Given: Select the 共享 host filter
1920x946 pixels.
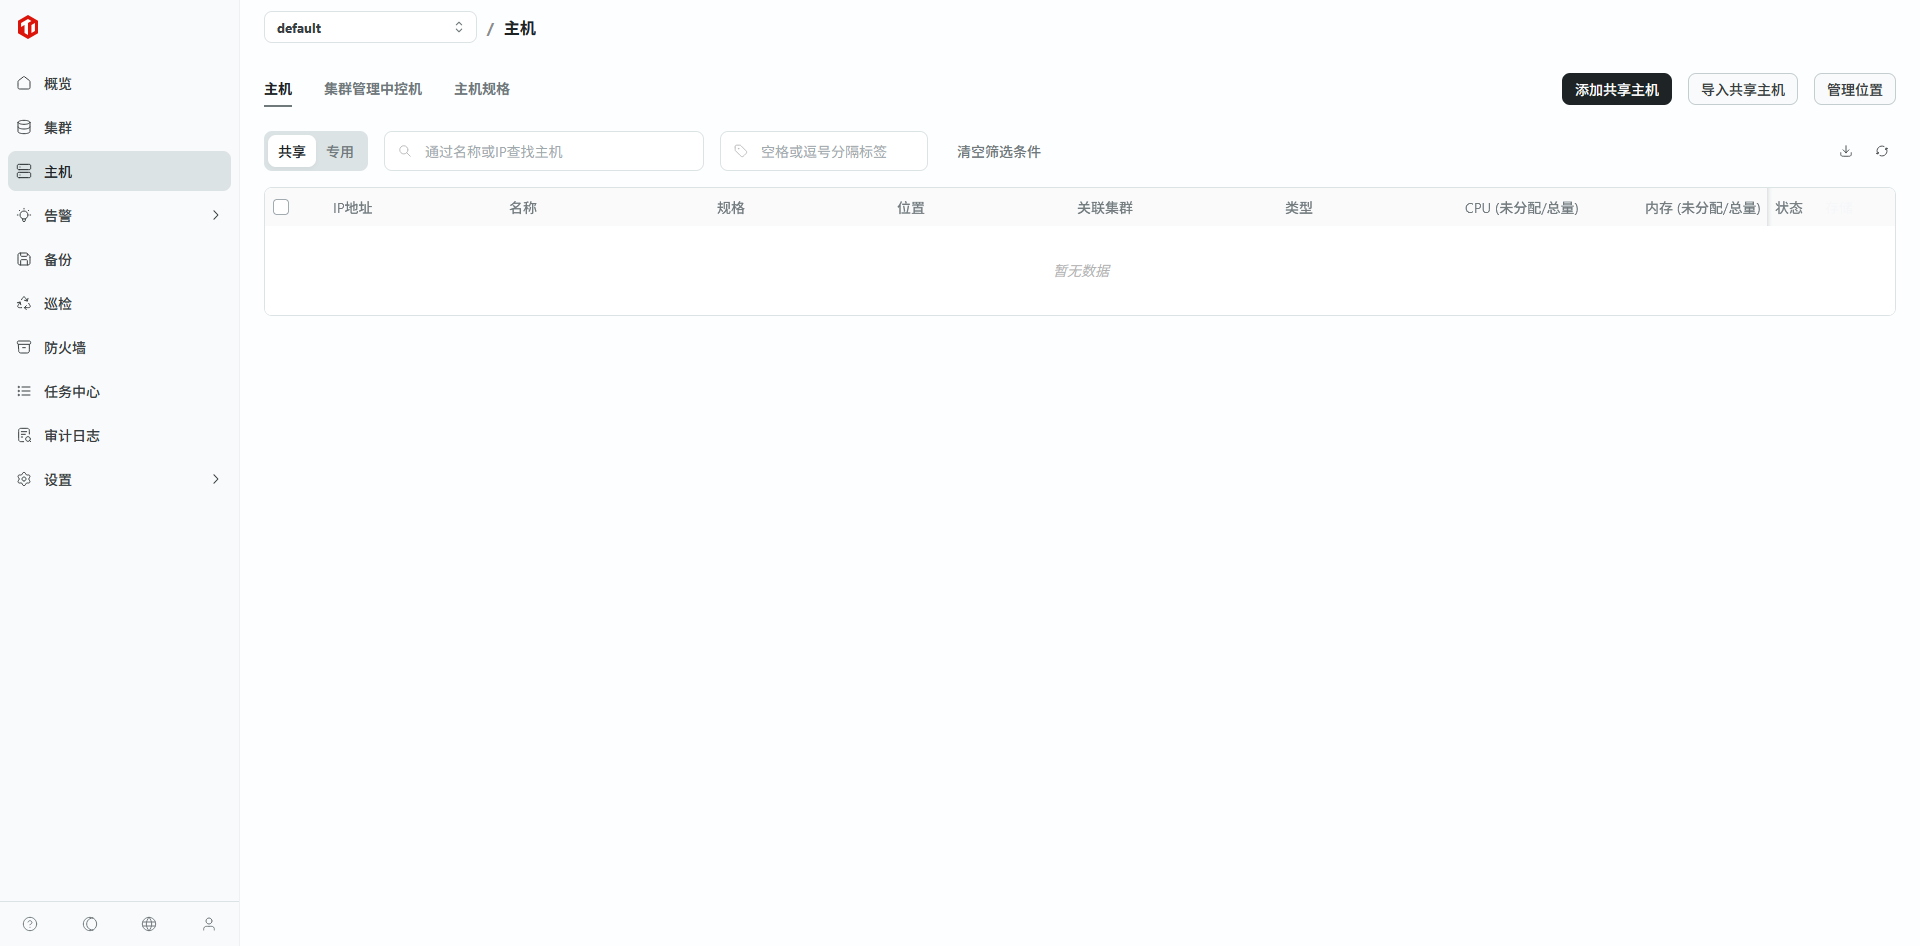Looking at the screenshot, I should pos(292,152).
